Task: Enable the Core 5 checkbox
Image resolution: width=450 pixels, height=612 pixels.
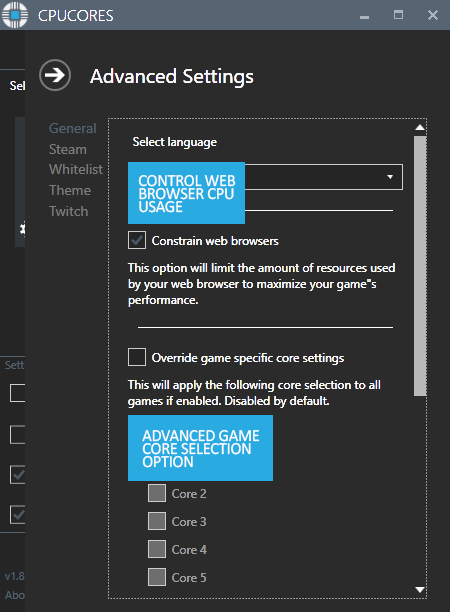Action: [x=157, y=577]
